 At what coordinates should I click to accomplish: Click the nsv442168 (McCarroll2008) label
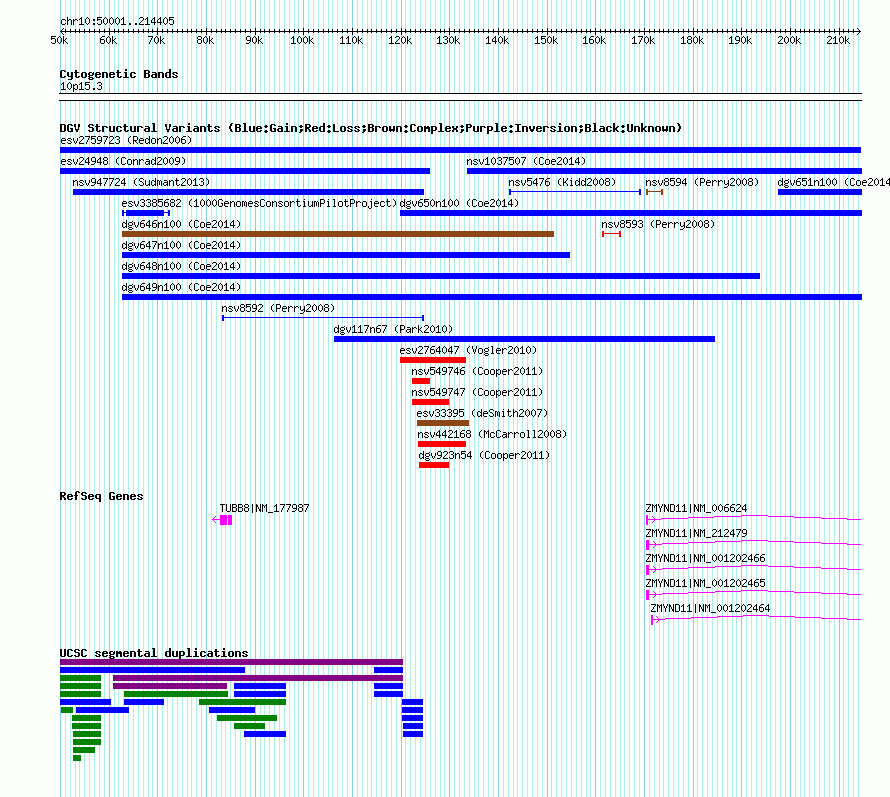(492, 434)
